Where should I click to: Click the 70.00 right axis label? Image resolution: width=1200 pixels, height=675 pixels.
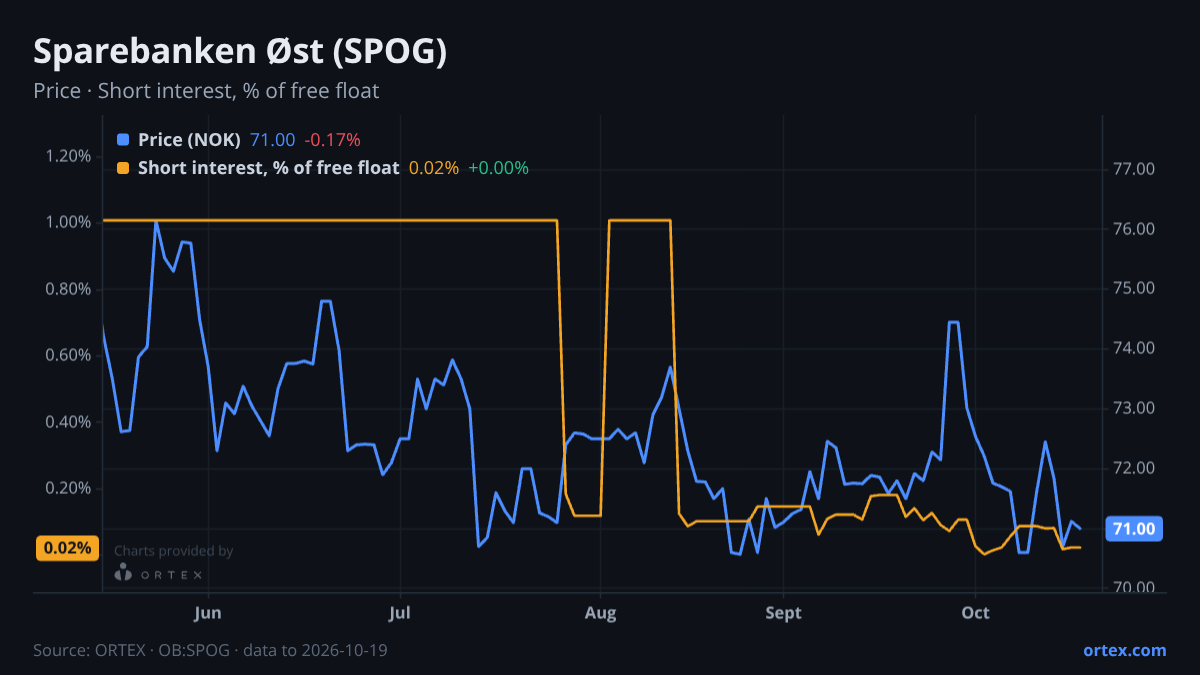[x=1134, y=588]
